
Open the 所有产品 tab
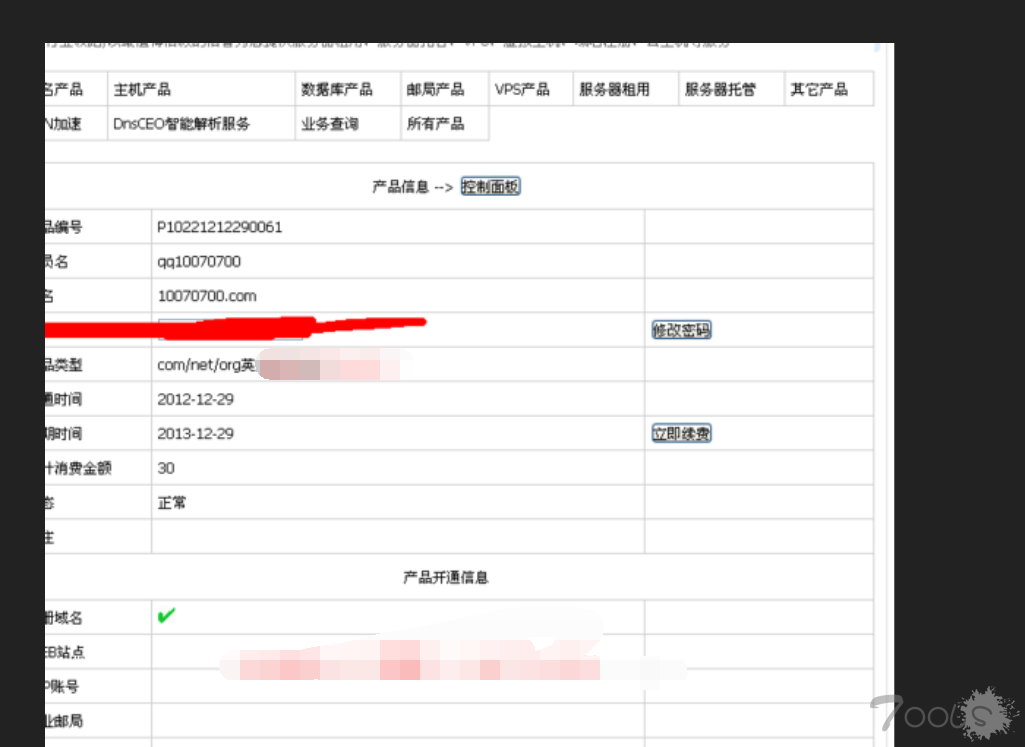click(x=435, y=124)
